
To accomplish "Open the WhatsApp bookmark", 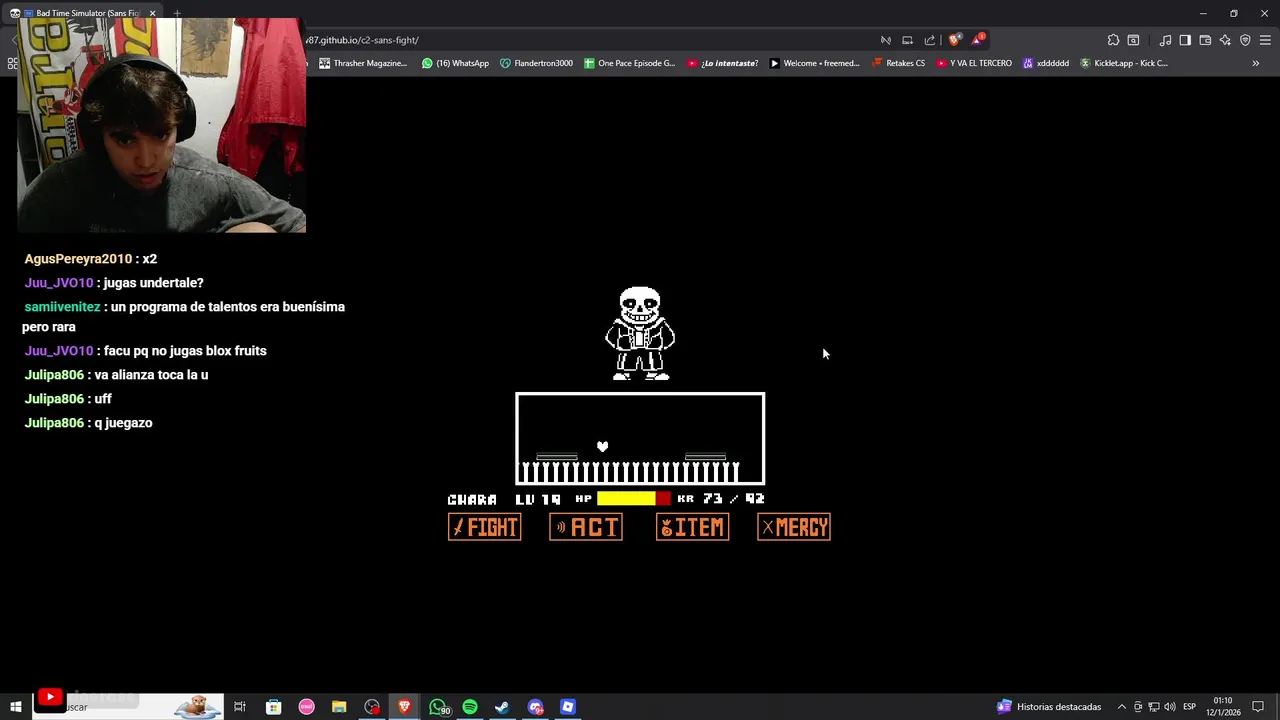I will pyautogui.click(x=456, y=63).
